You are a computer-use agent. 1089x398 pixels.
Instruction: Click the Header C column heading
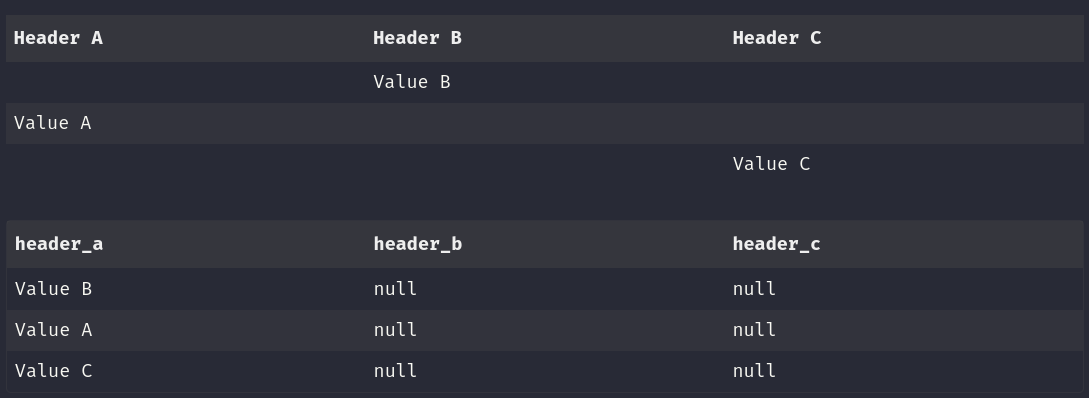point(776,38)
